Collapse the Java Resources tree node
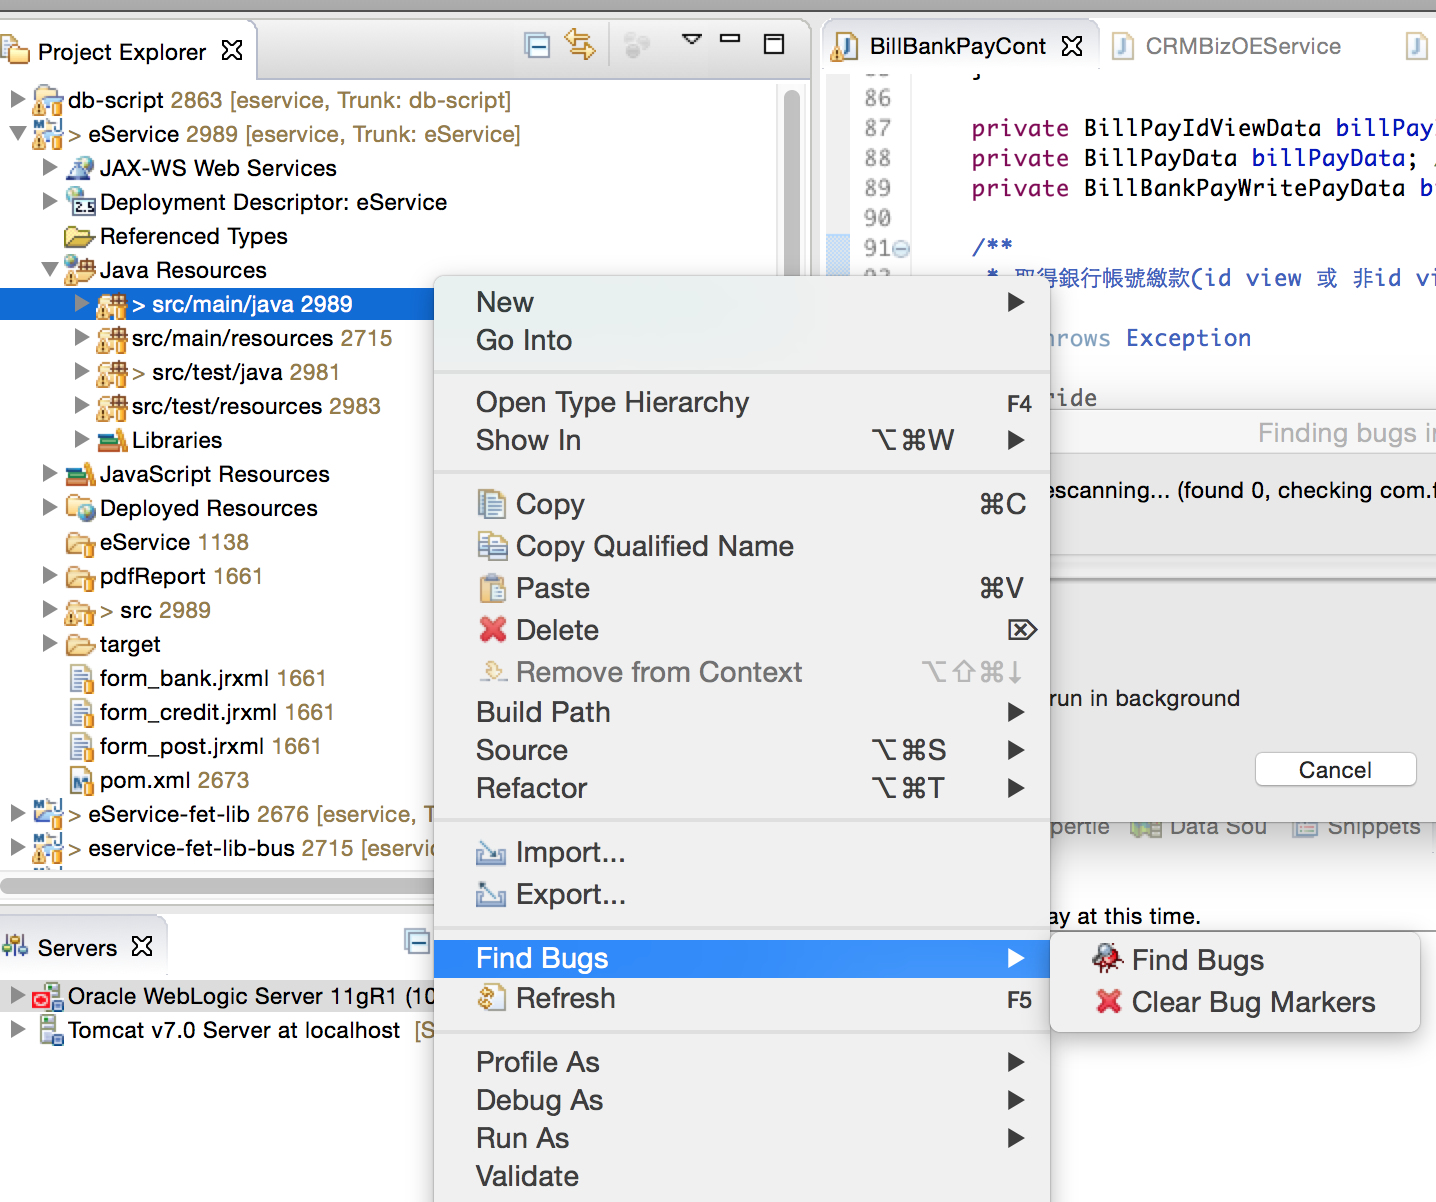 (49, 270)
